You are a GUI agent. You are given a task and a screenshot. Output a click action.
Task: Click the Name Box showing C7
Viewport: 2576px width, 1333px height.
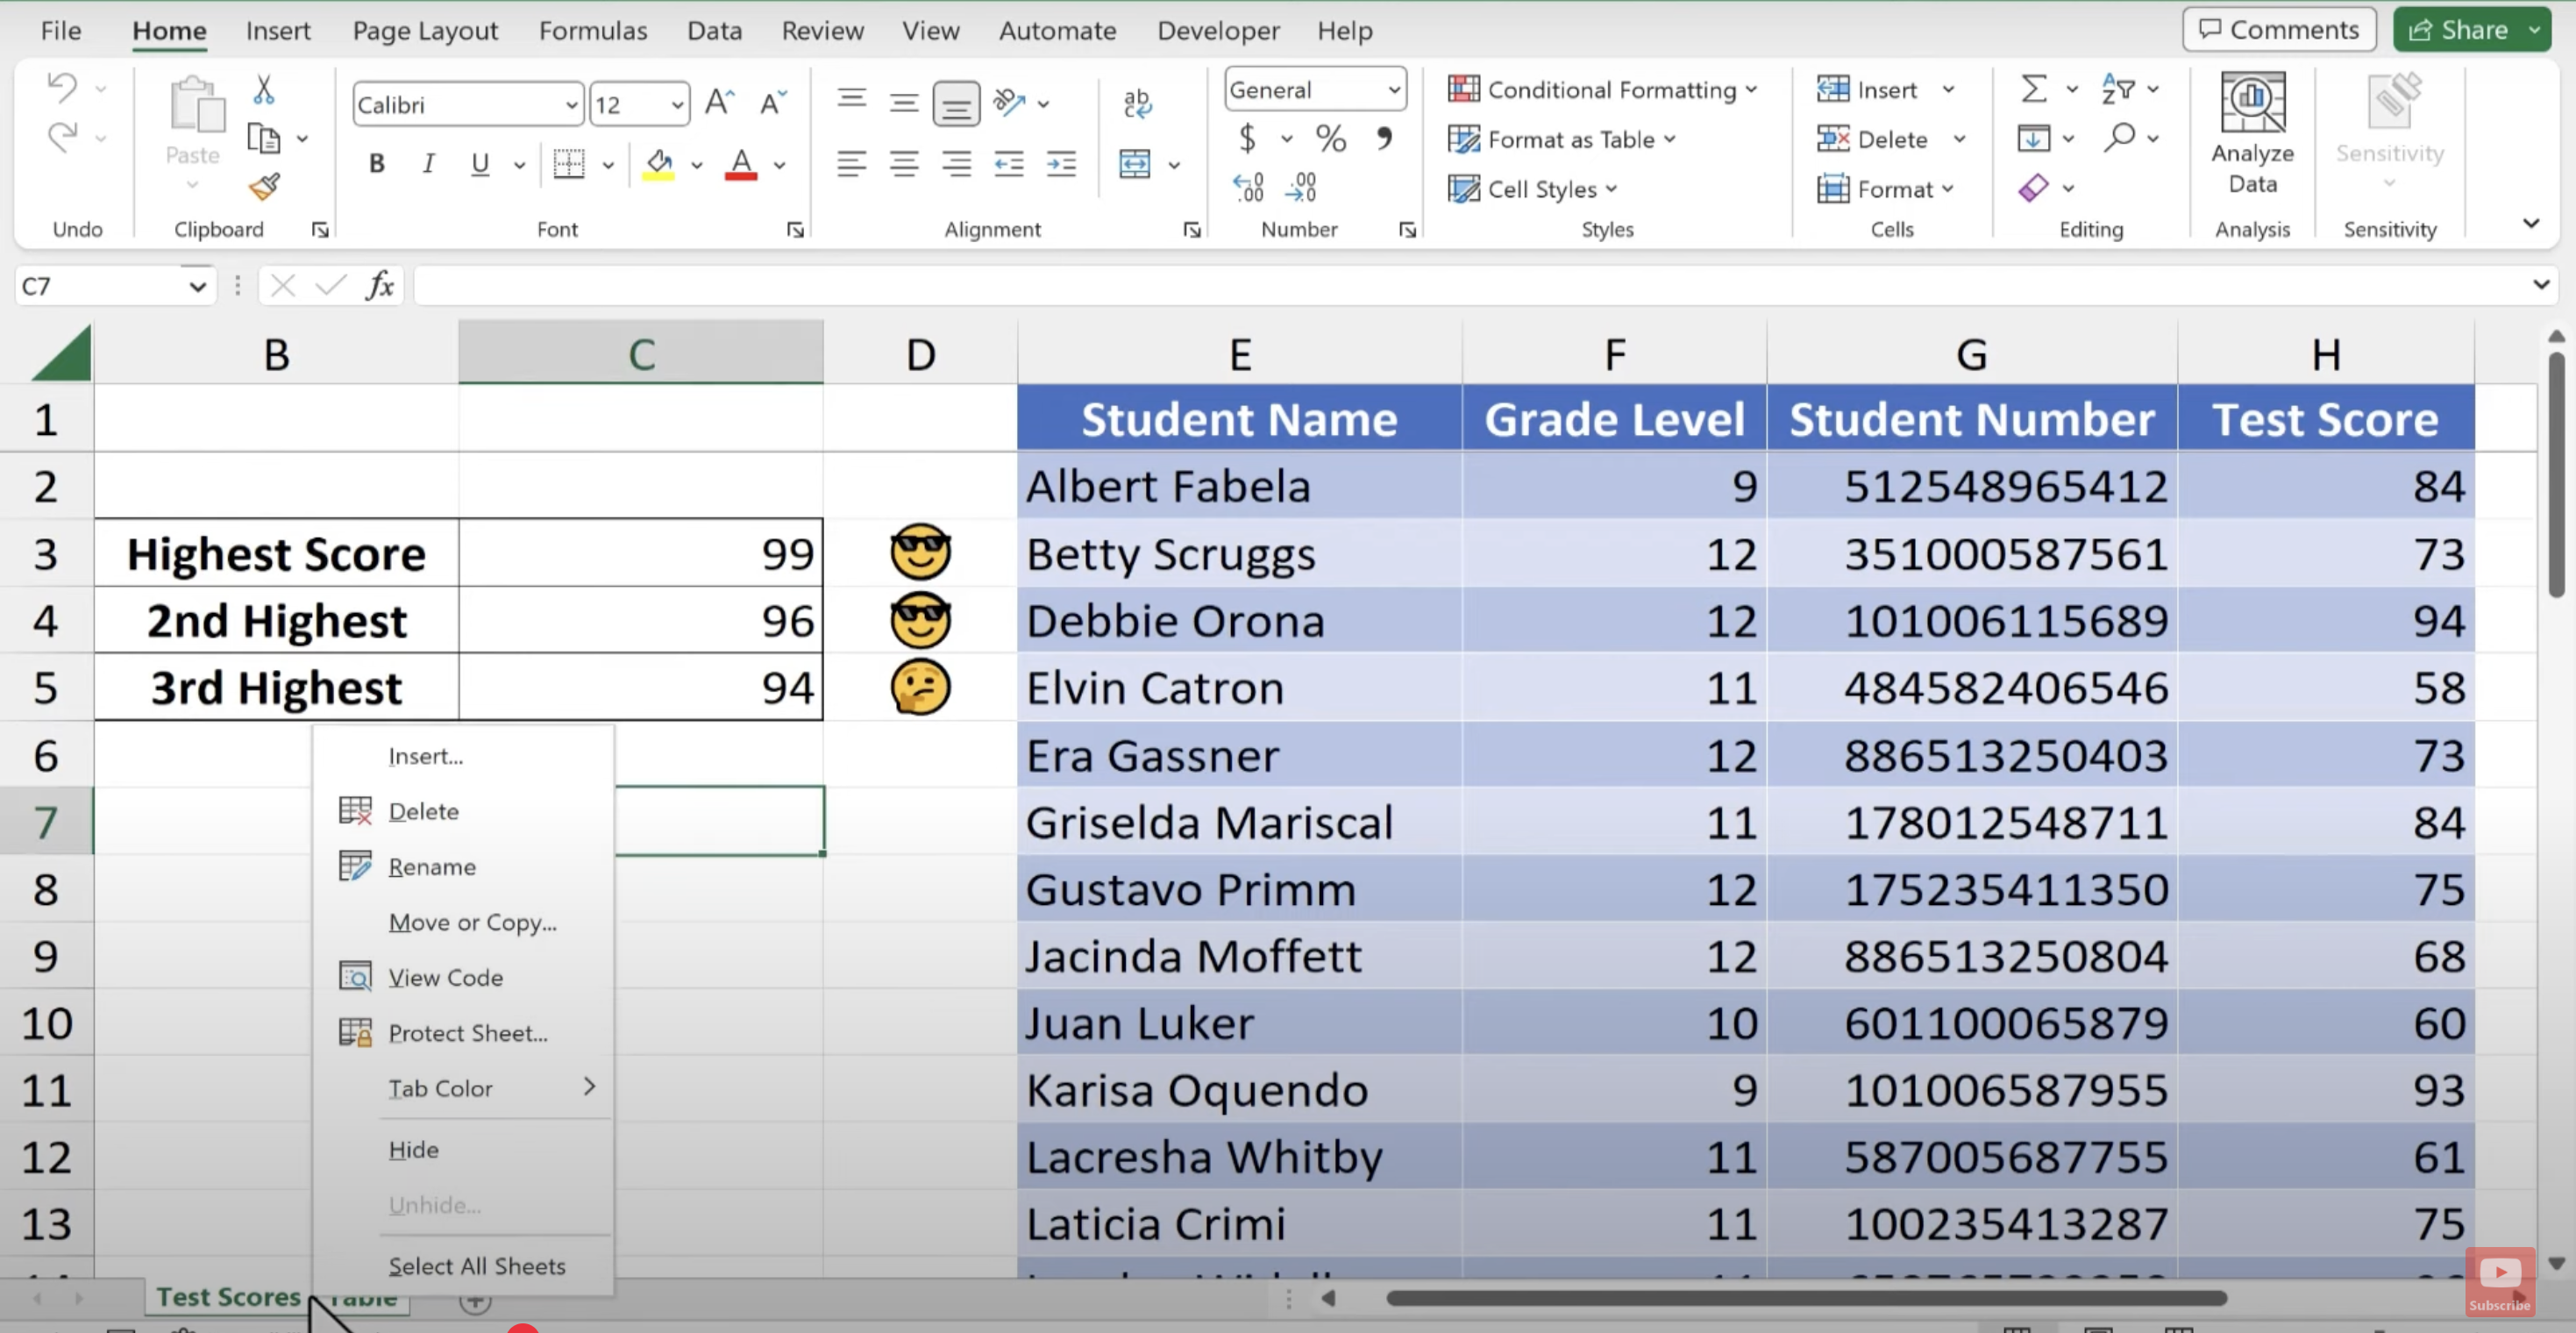coord(100,287)
